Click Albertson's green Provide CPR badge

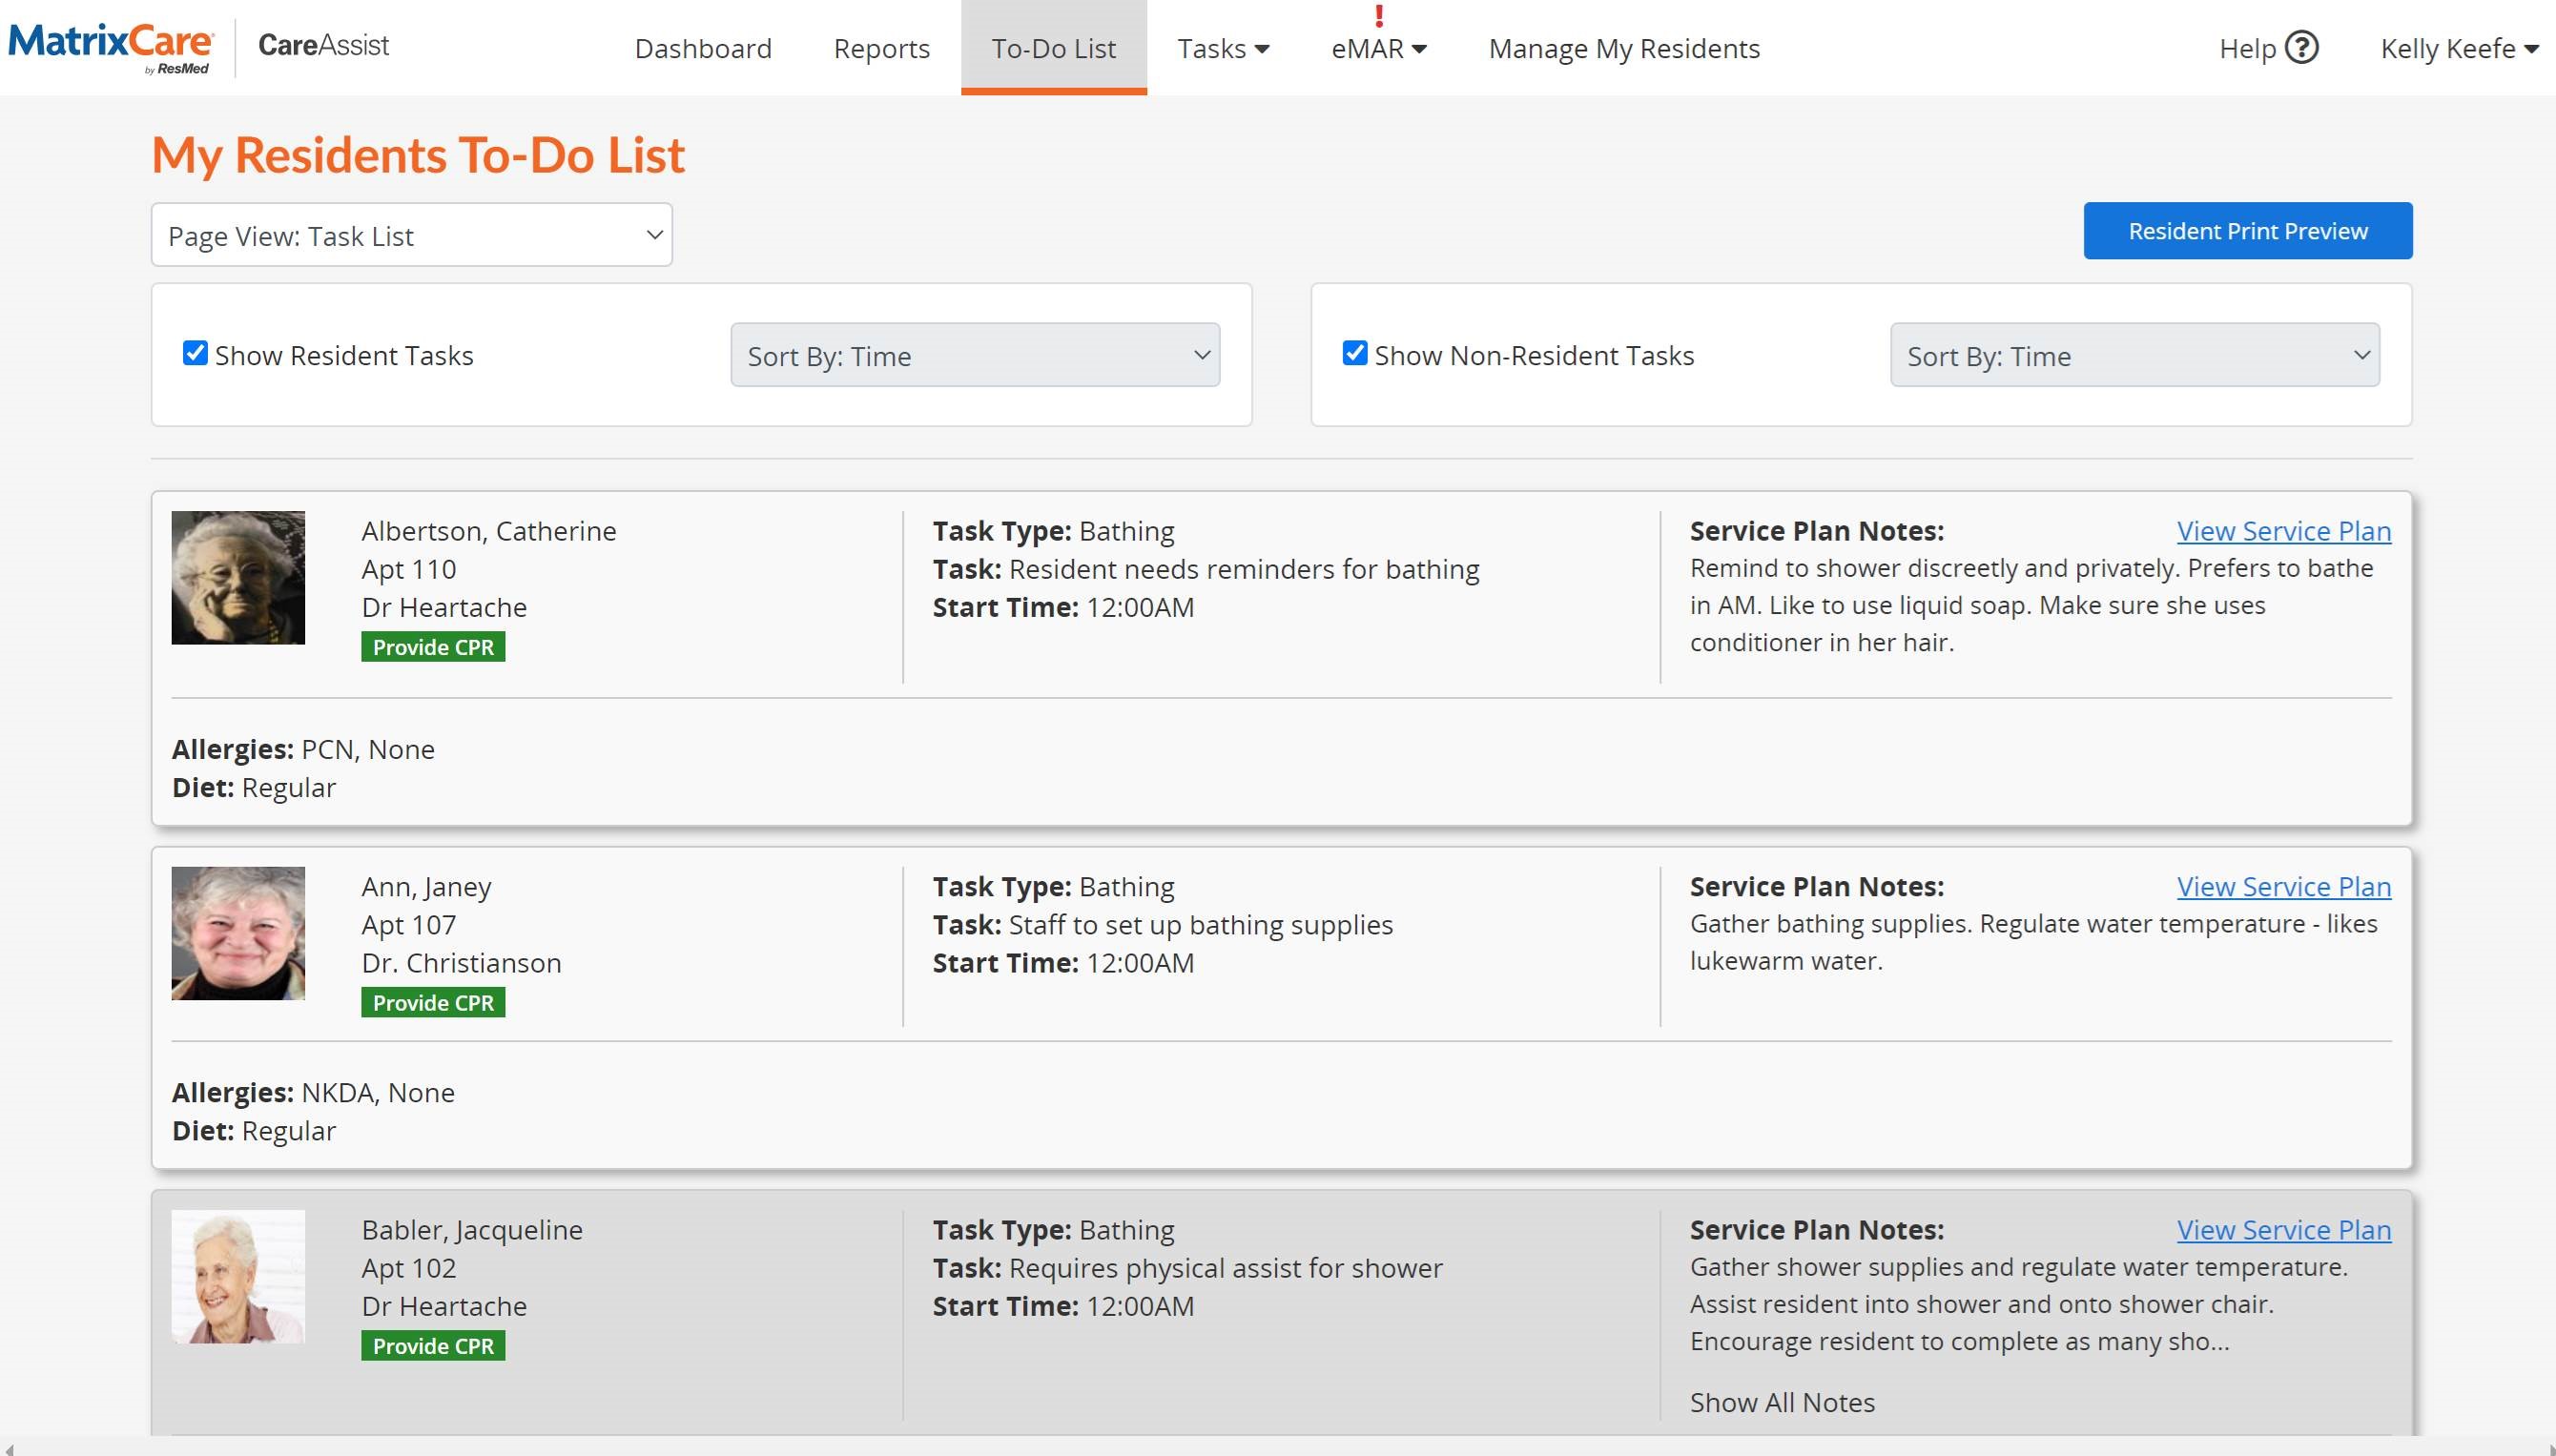point(433,647)
